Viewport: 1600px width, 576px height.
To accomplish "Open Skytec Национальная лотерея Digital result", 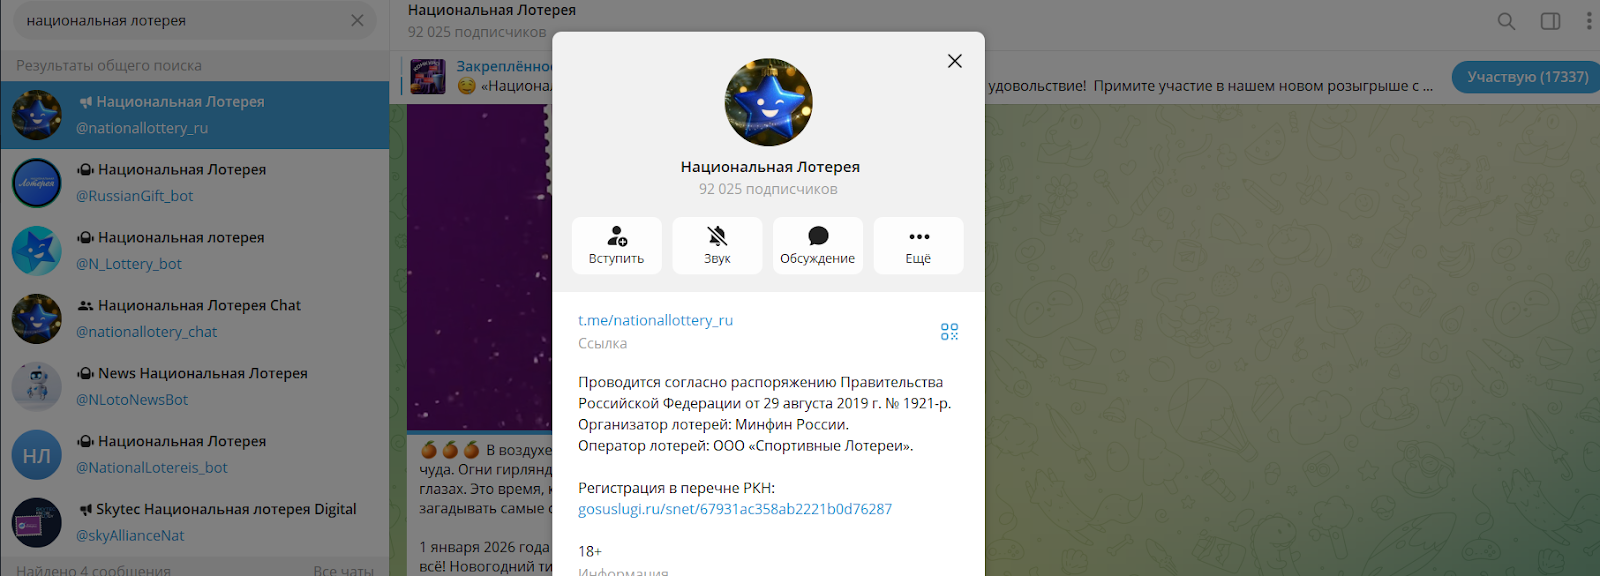I will coord(195,523).
